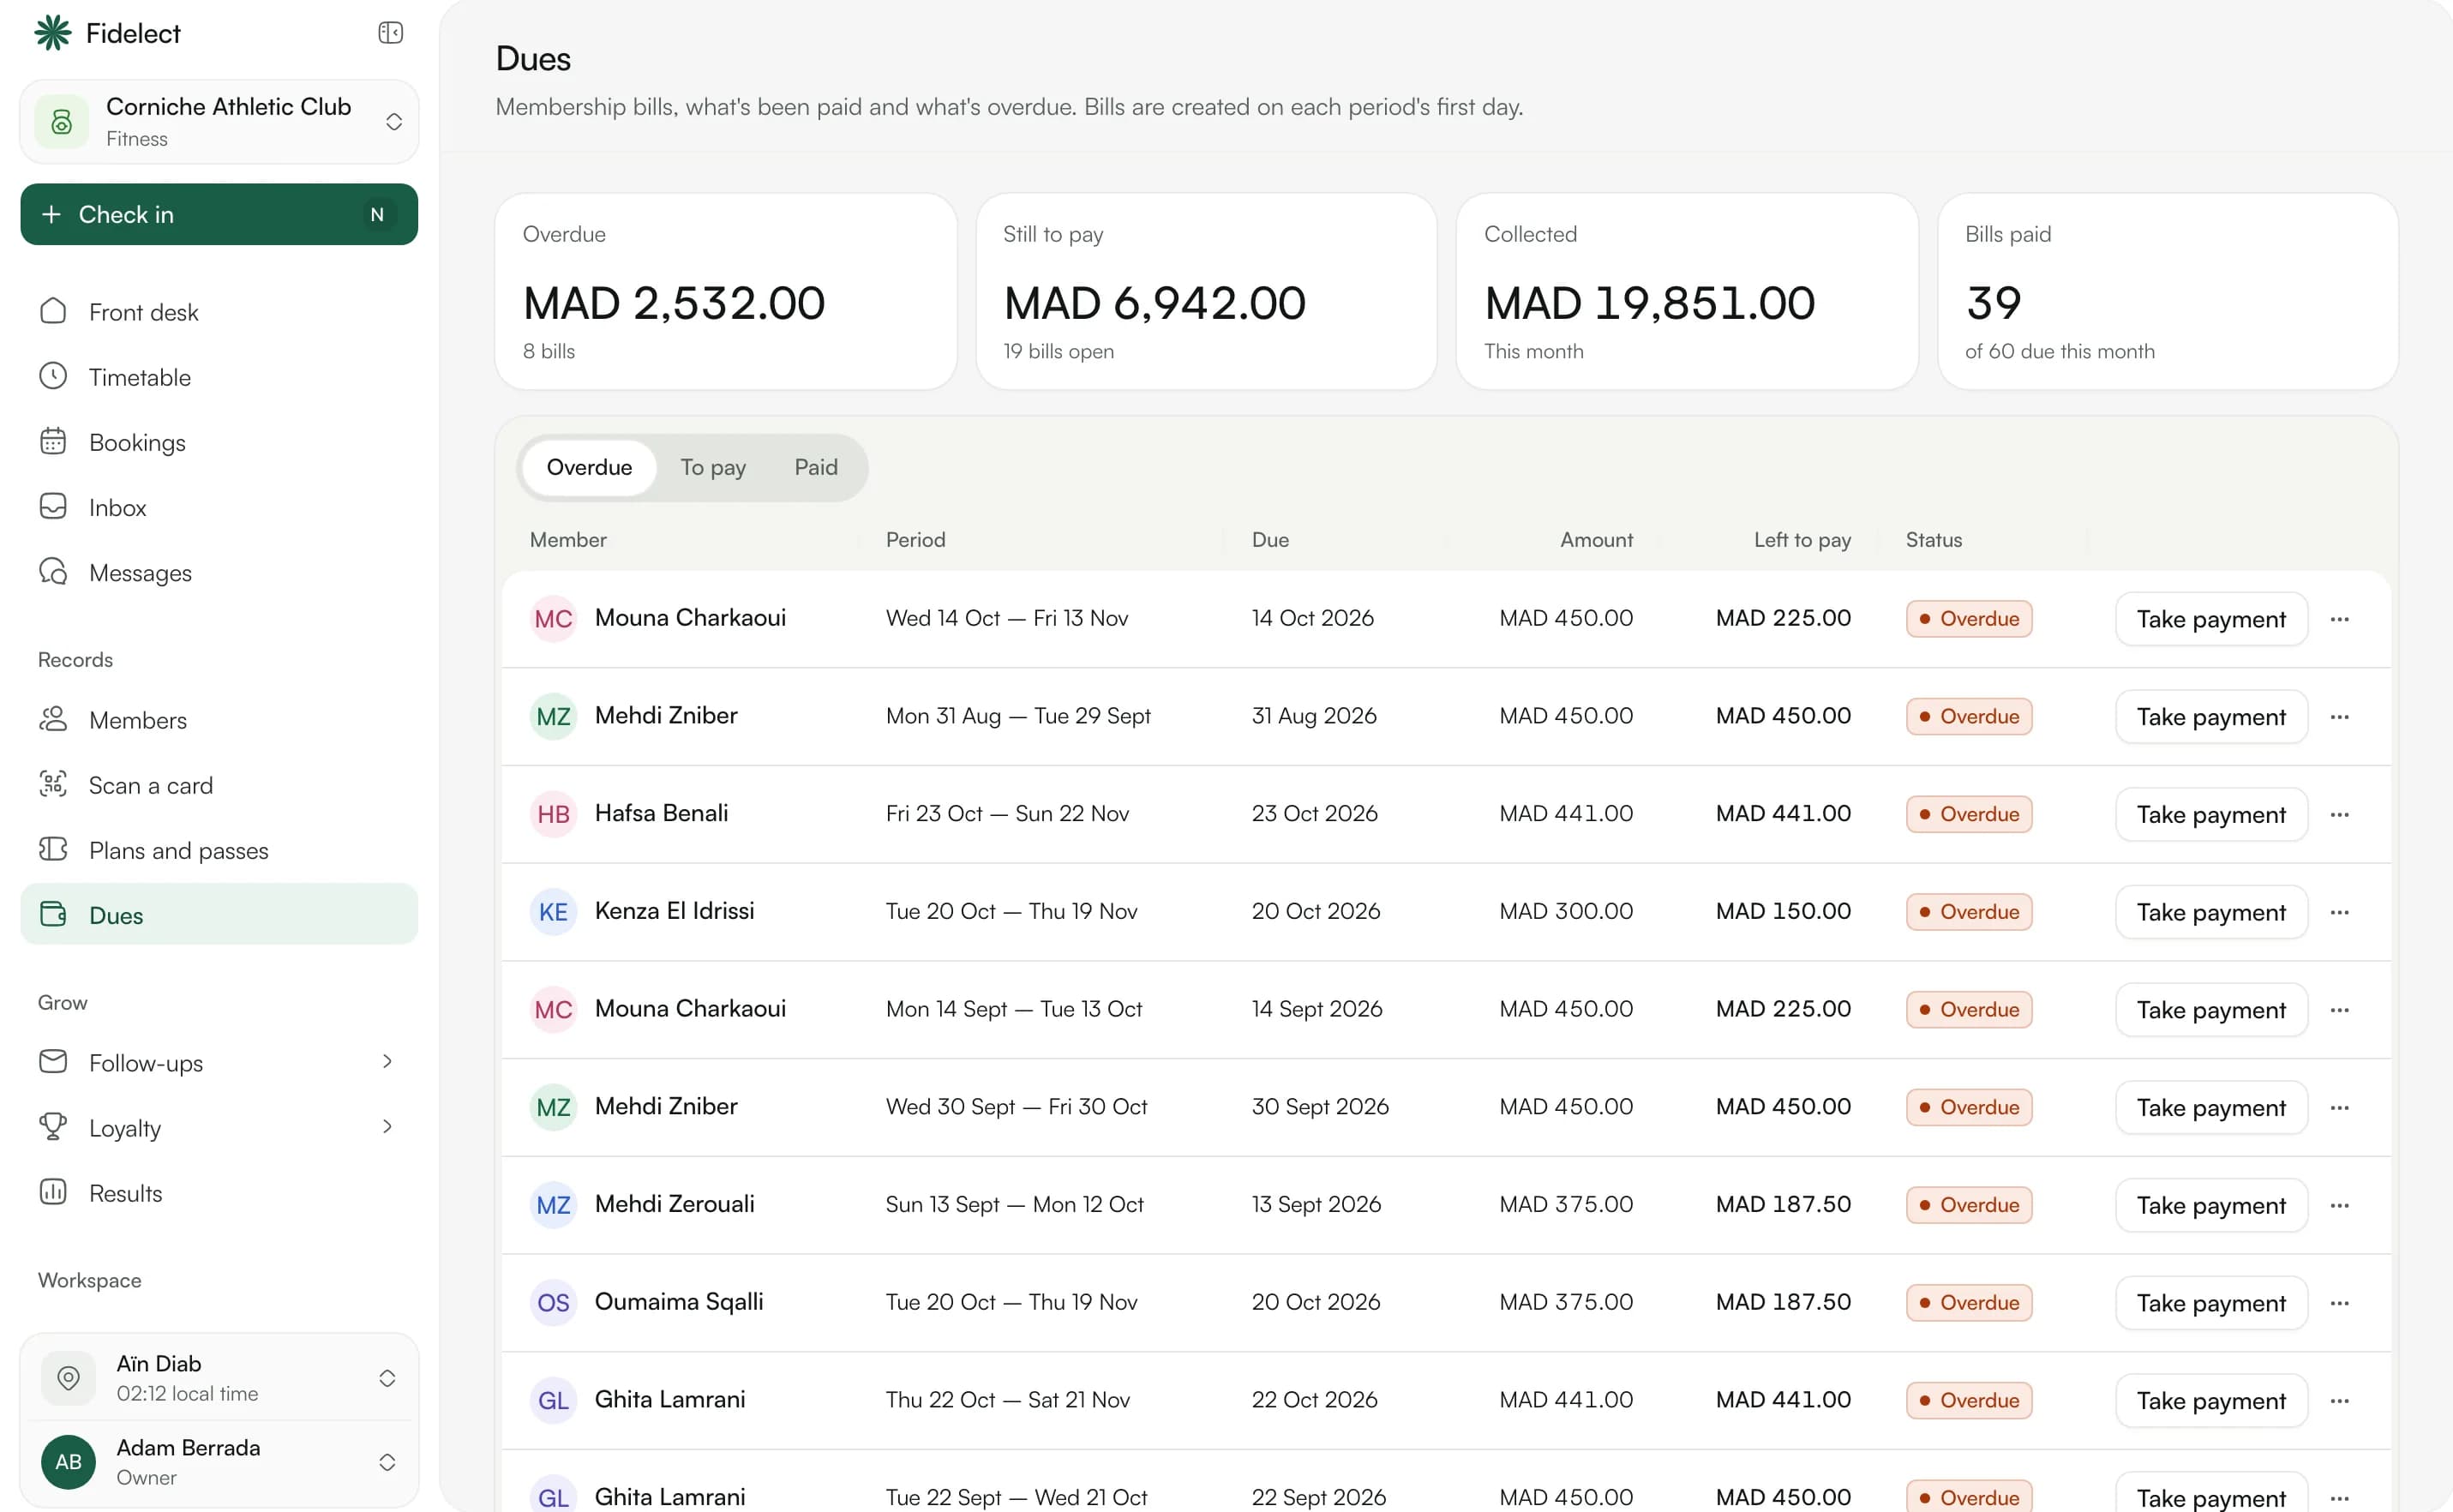Click the Still to pay summary card
The width and height of the screenshot is (2453, 1512).
coord(1206,291)
